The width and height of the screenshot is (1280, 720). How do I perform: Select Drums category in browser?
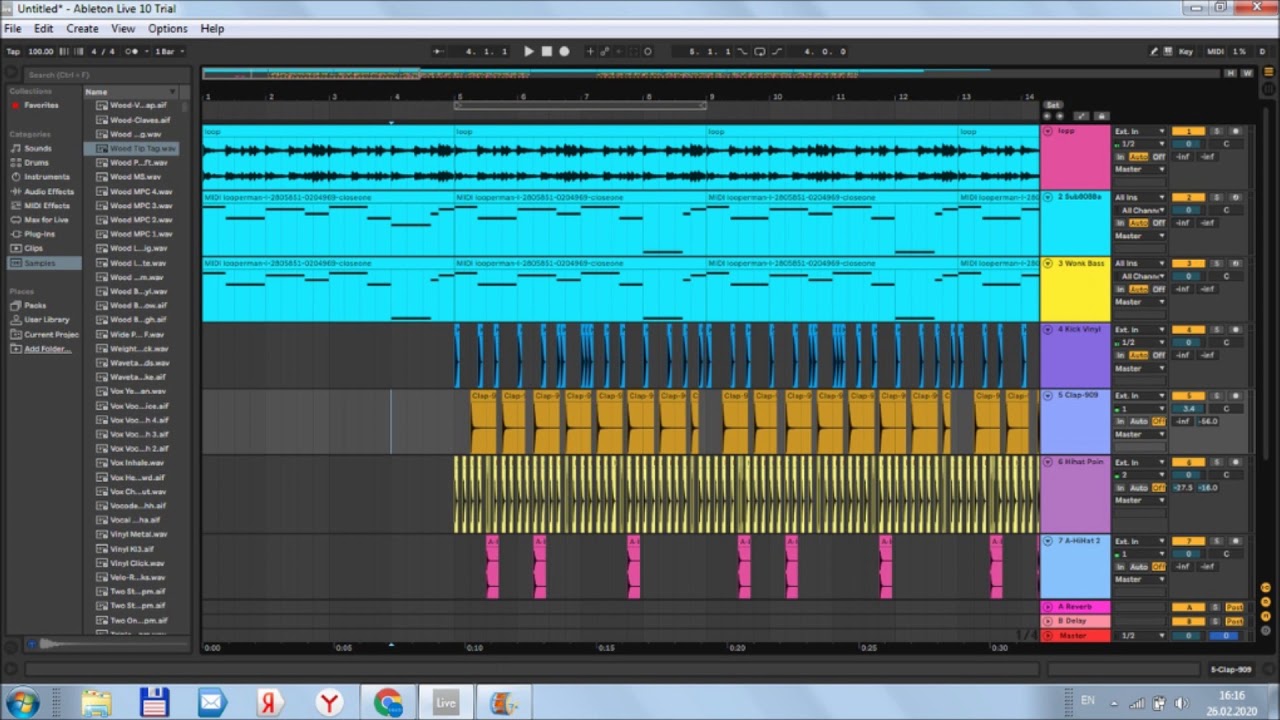(x=37, y=162)
